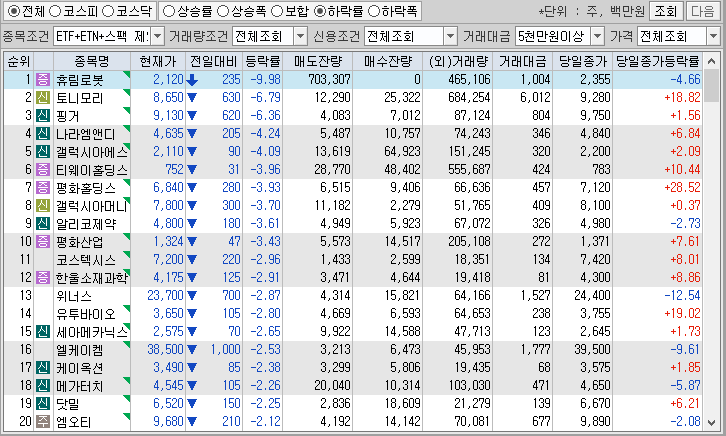Select the 코스닥 radio button
The image size is (726, 436).
pos(107,11)
